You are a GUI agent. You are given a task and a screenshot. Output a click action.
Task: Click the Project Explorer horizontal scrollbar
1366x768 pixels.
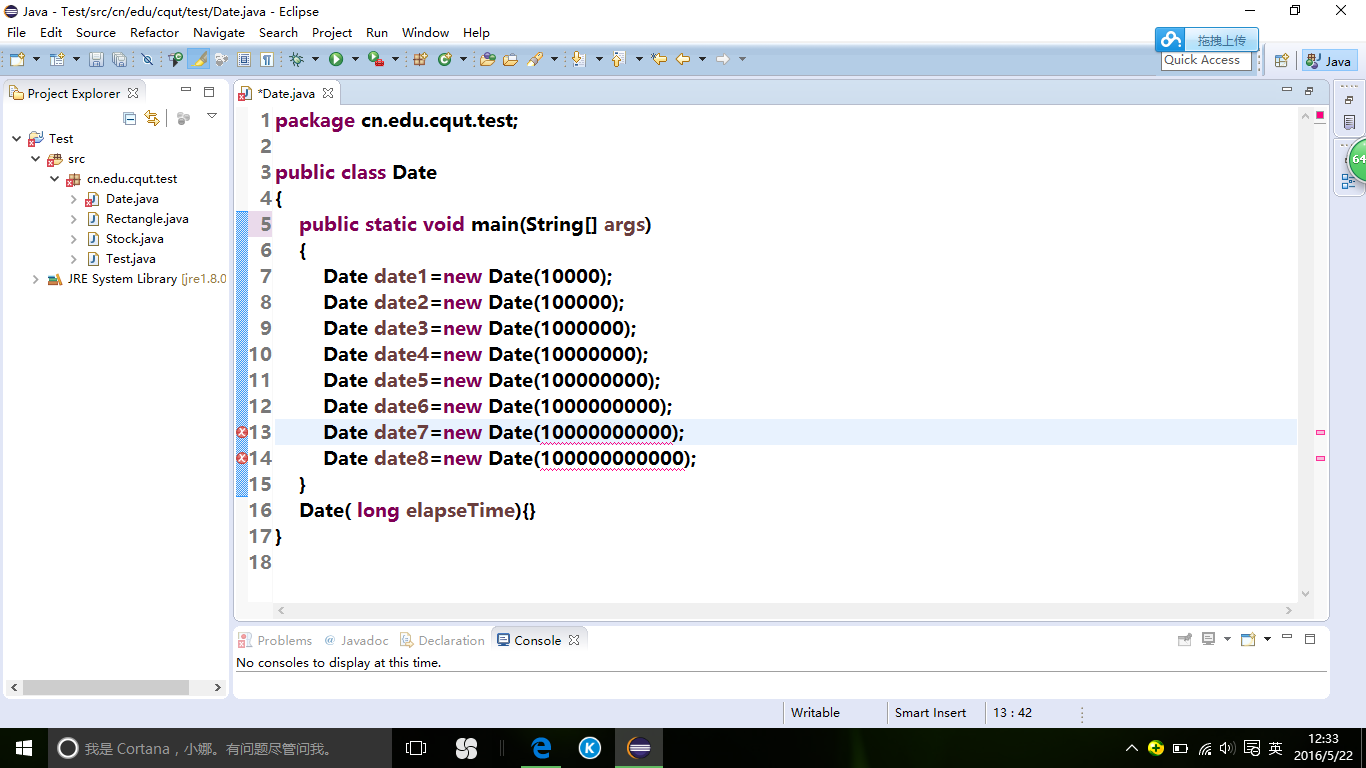point(106,688)
